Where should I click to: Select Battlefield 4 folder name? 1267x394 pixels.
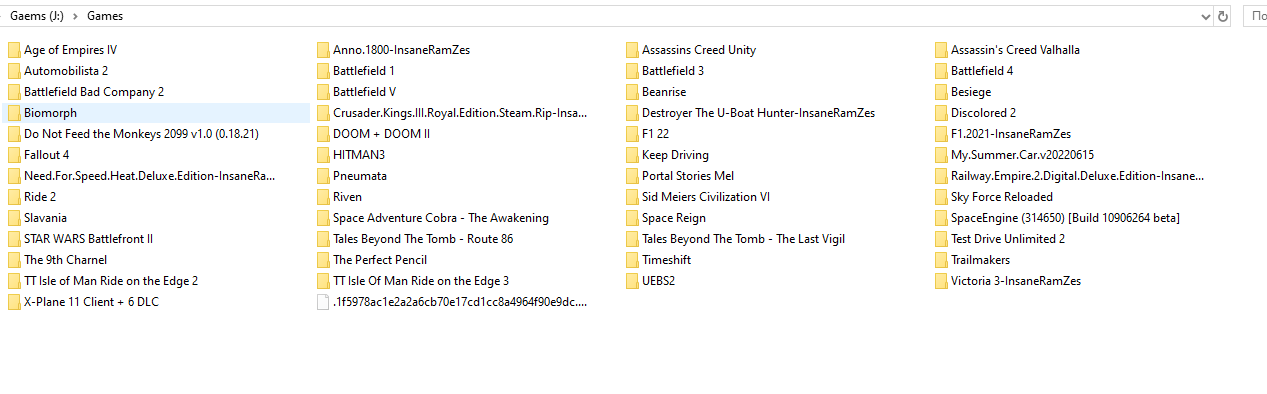[x=982, y=71]
